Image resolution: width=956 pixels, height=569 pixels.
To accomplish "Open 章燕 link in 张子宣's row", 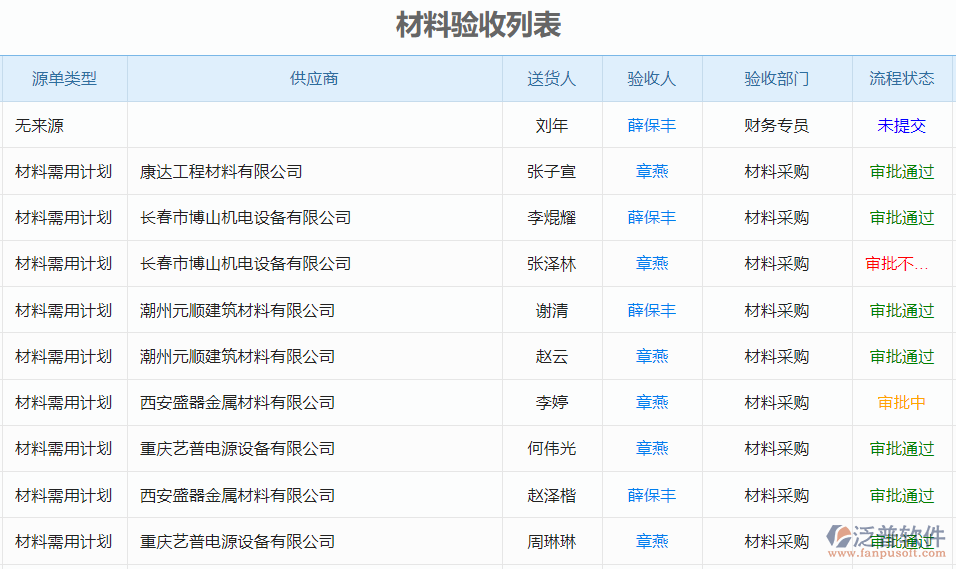I will pos(652,171).
